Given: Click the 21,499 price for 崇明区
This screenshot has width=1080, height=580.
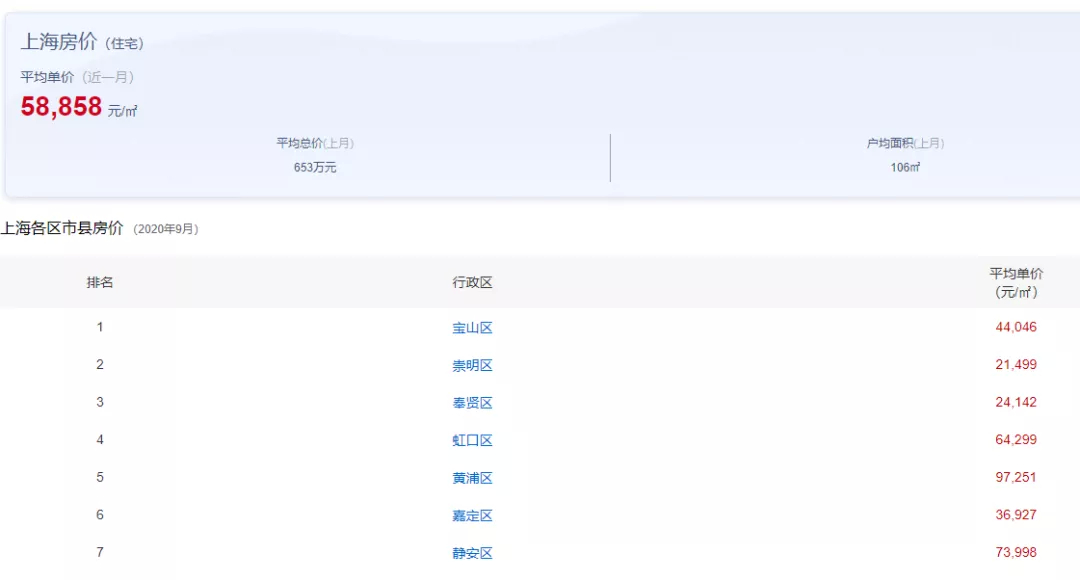Looking at the screenshot, I should coord(1016,364).
